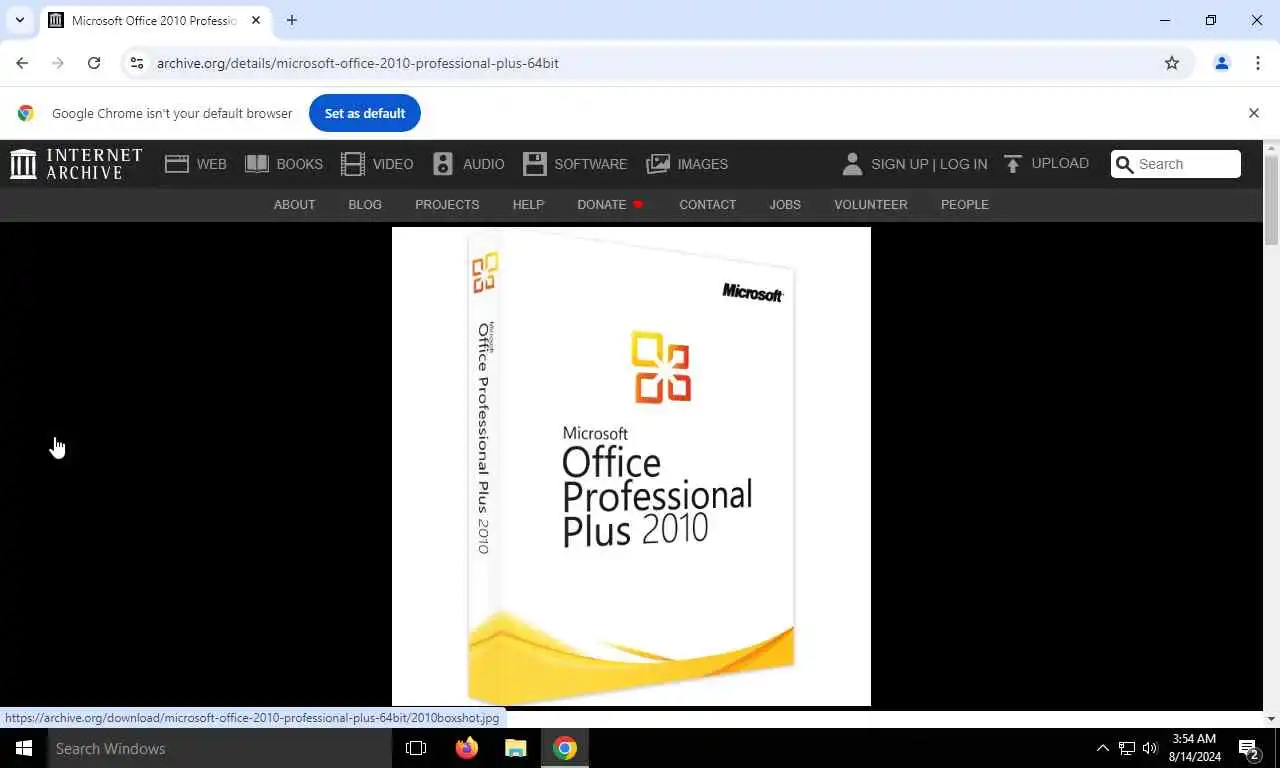Screen dimensions: 1280x768
Task: Open the DONATE menu item
Action: [x=610, y=204]
